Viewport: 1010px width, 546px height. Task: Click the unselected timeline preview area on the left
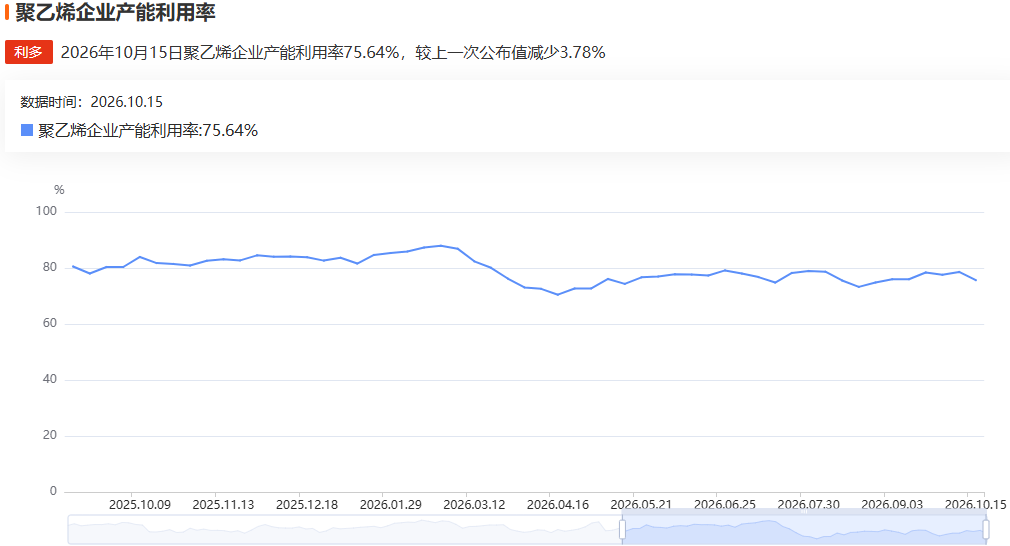[x=345, y=529]
